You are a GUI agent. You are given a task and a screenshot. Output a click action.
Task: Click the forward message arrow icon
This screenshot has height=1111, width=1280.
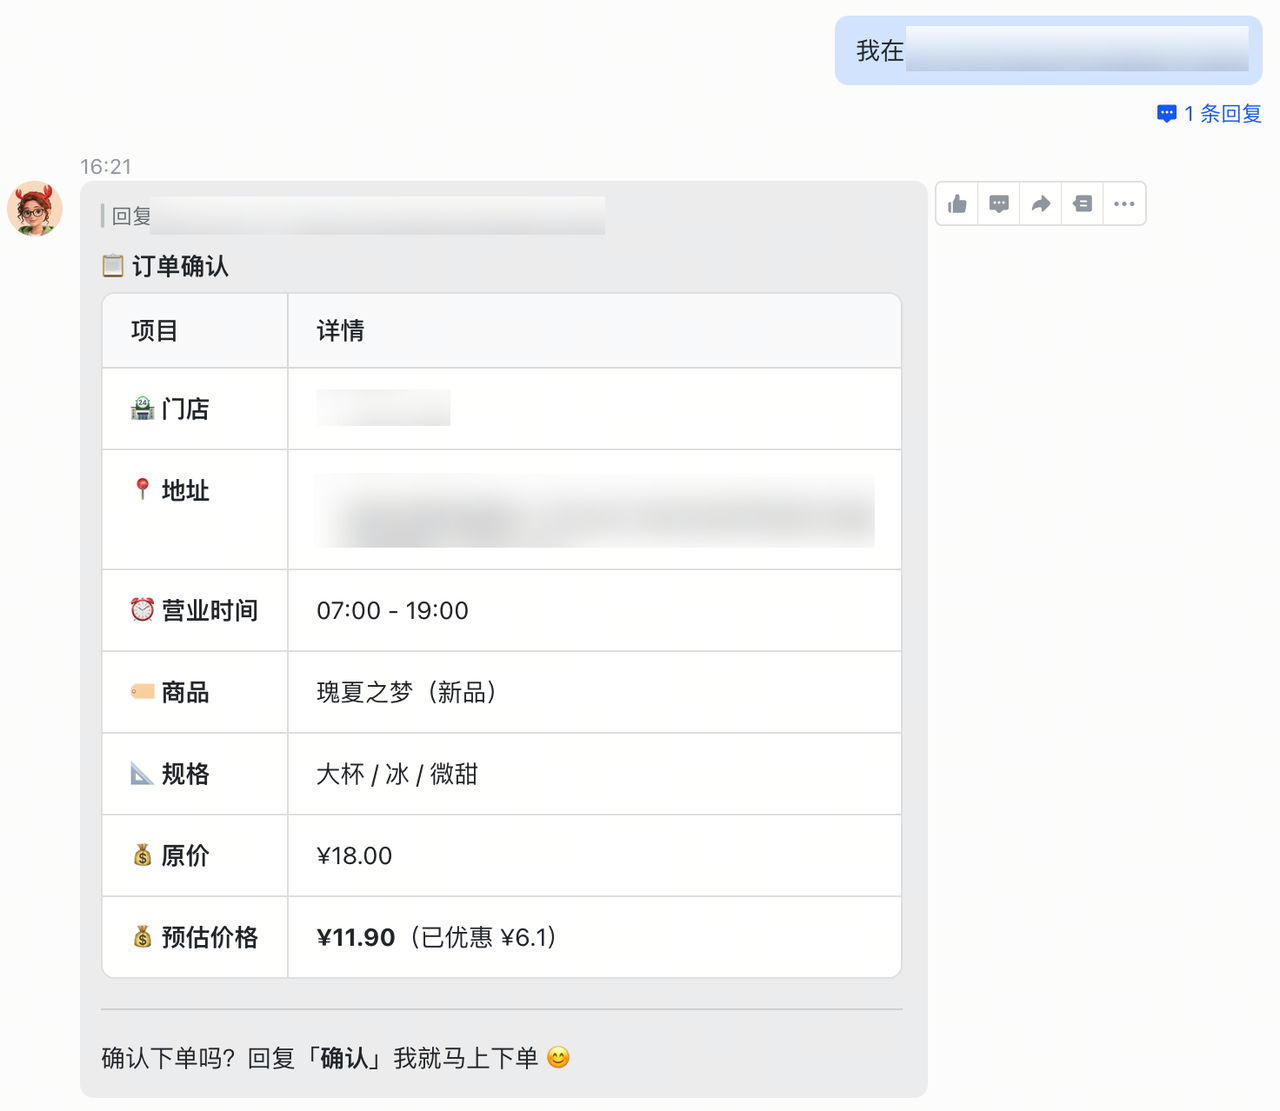1041,204
